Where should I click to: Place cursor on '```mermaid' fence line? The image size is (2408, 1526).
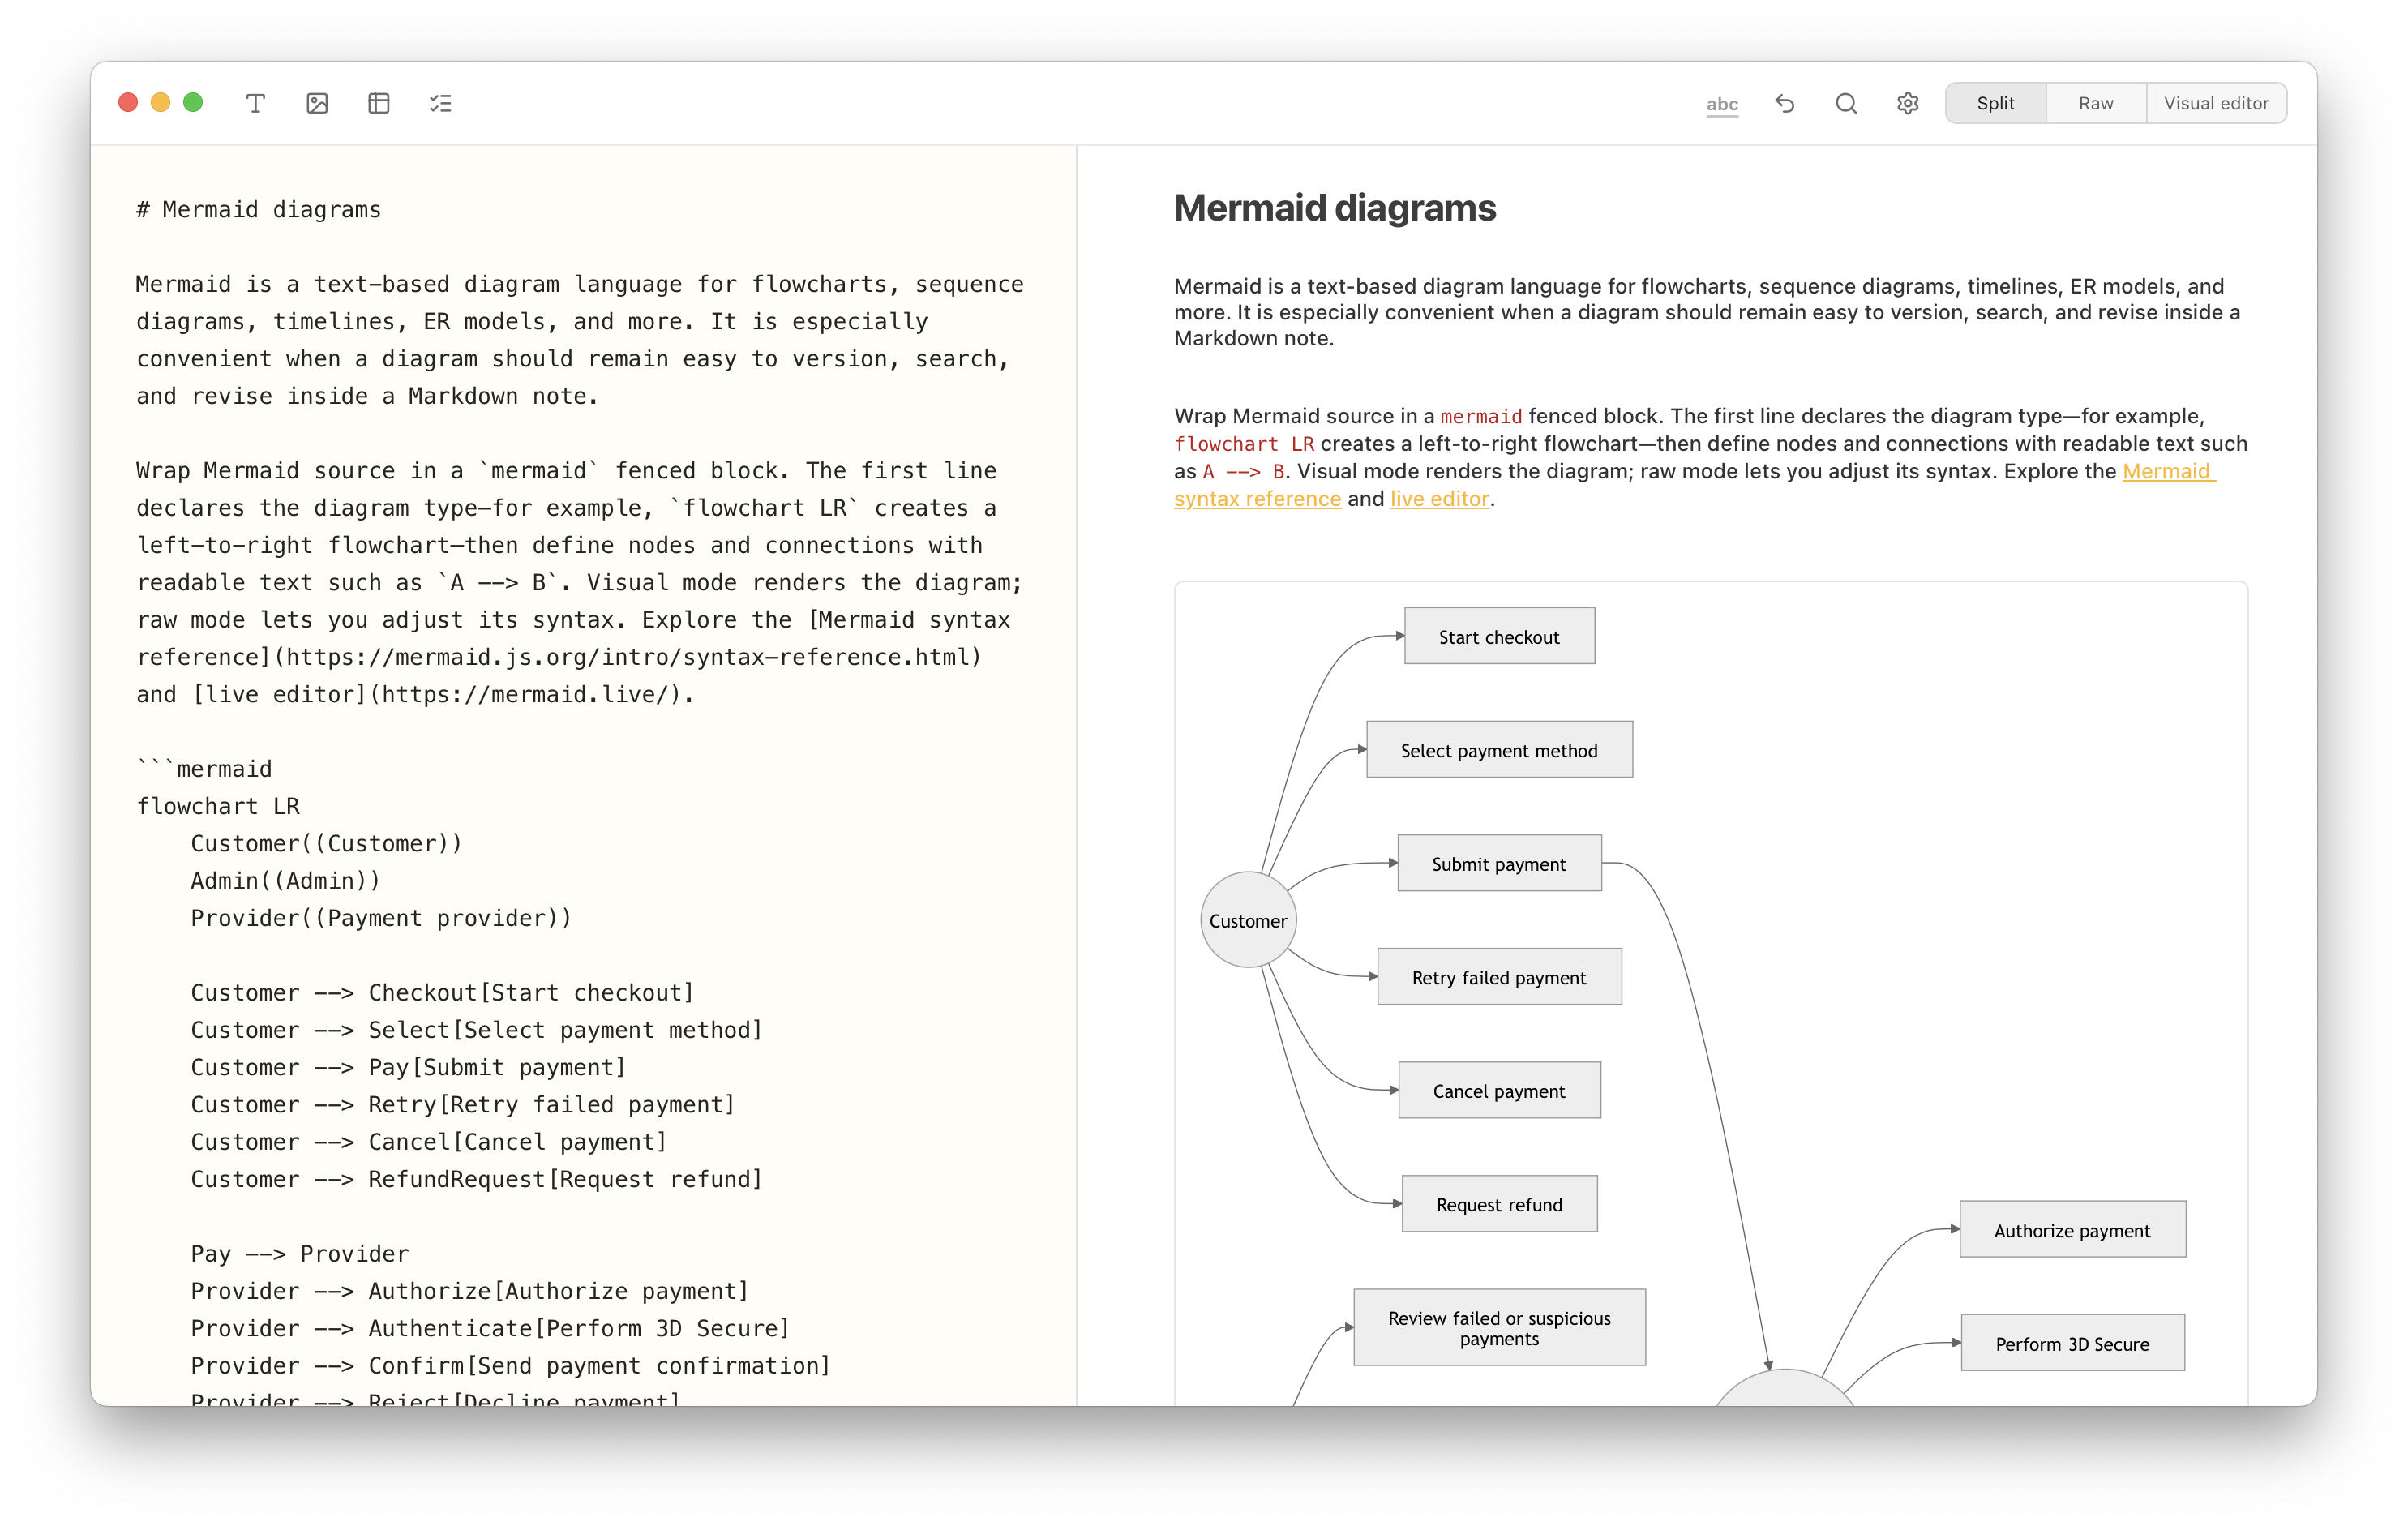tap(204, 768)
